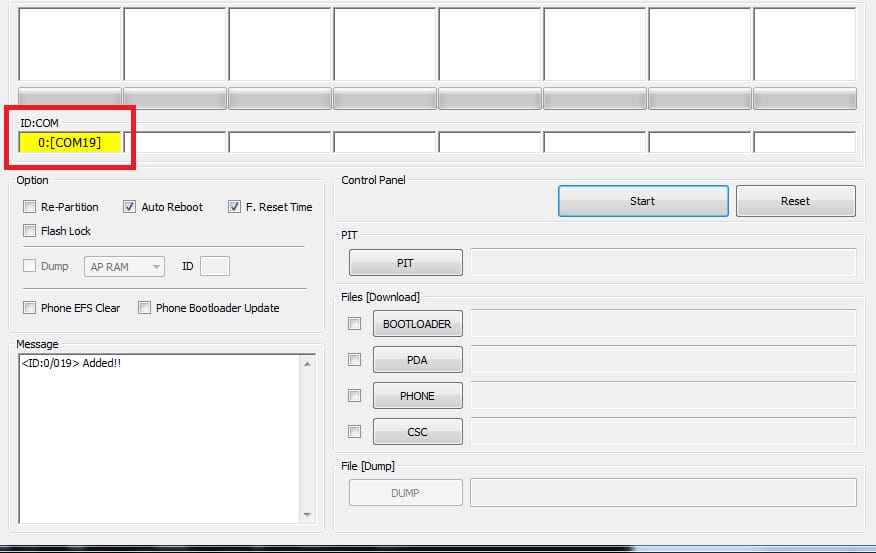Tick the checkbox beside CSC
This screenshot has width=876, height=553.
coord(354,431)
